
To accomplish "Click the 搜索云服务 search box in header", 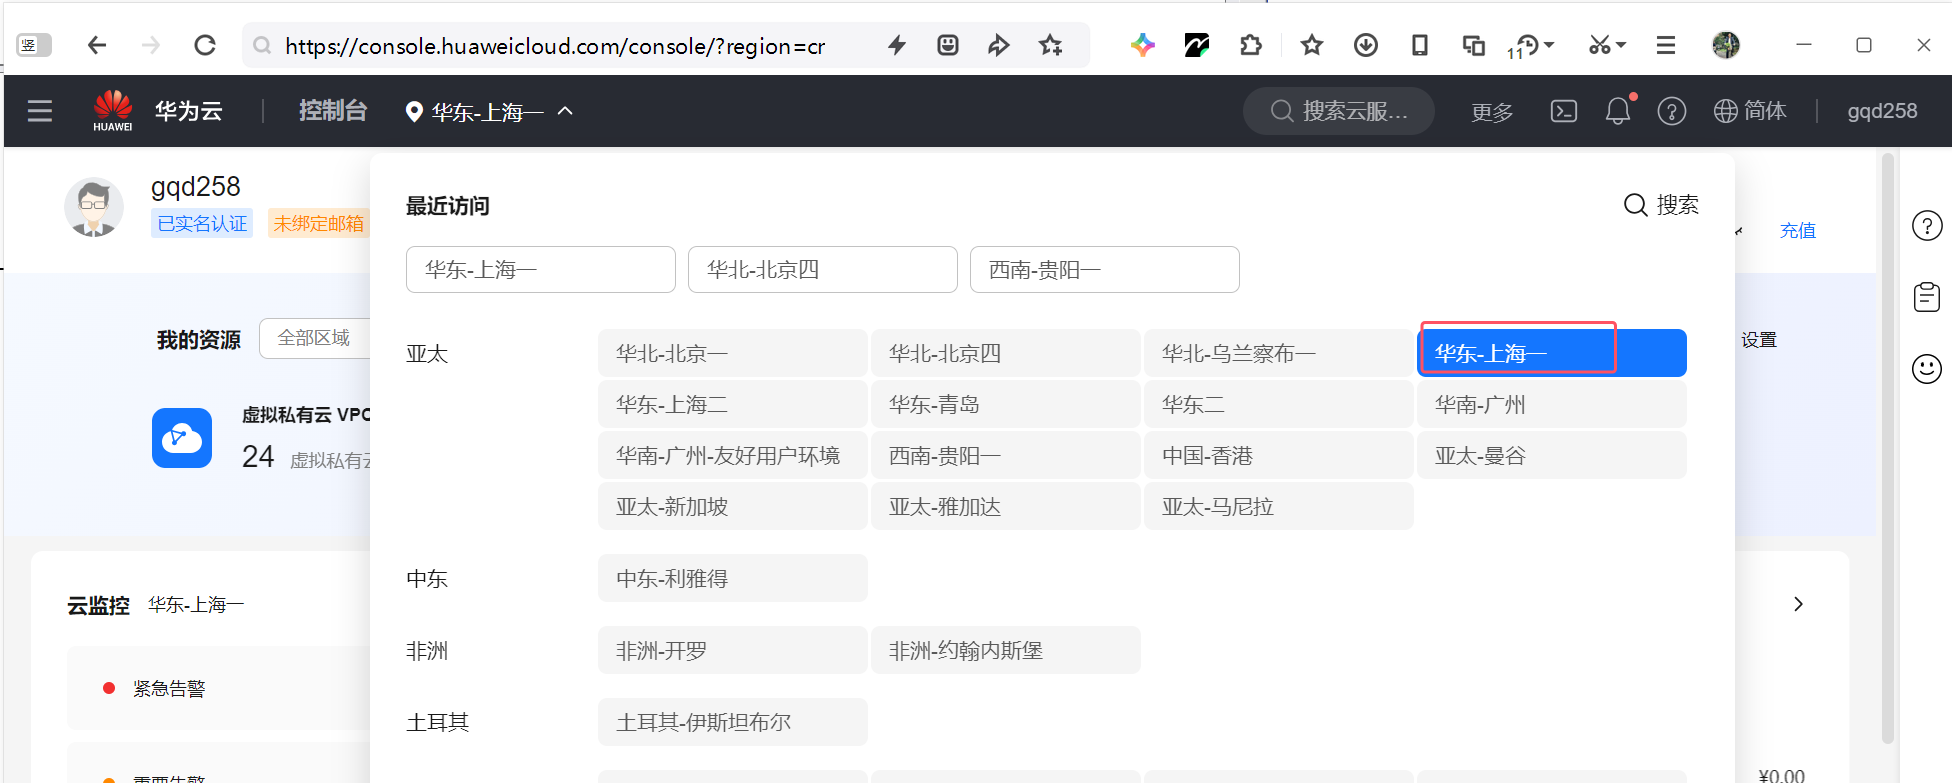I will [1339, 111].
